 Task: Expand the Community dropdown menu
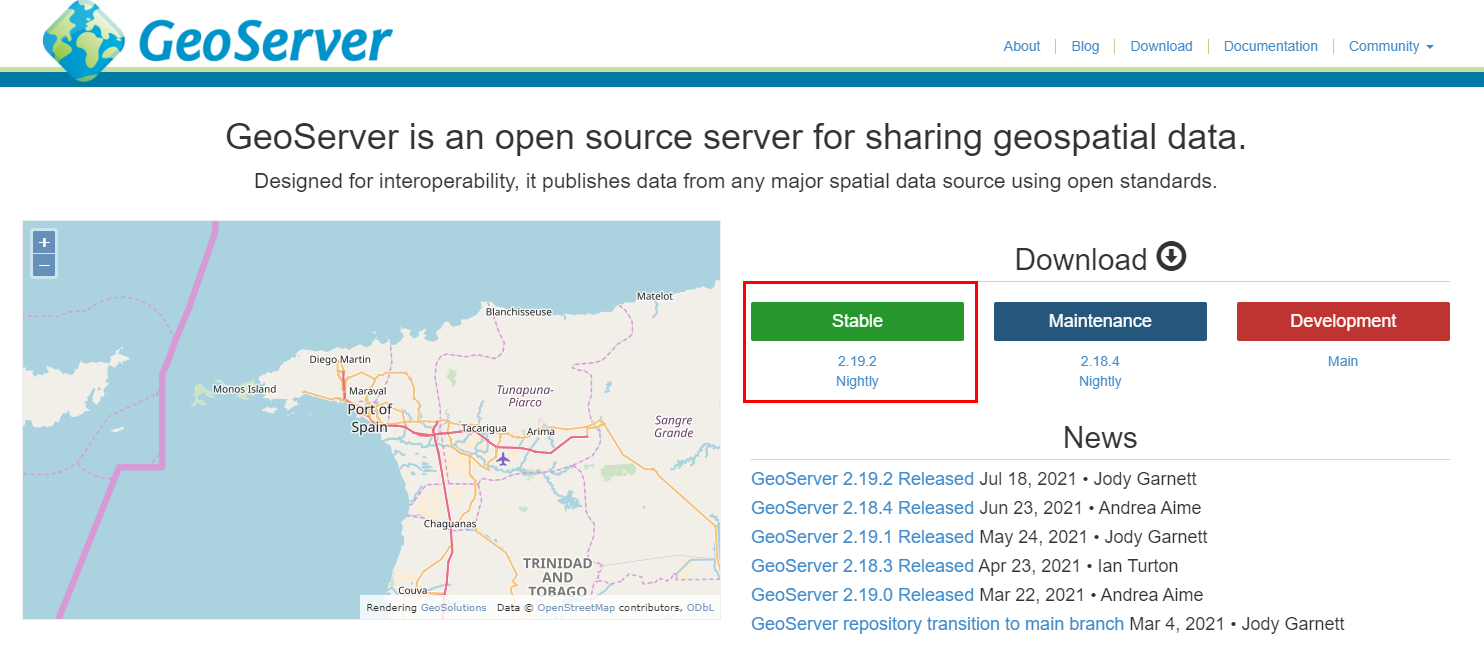(1391, 46)
